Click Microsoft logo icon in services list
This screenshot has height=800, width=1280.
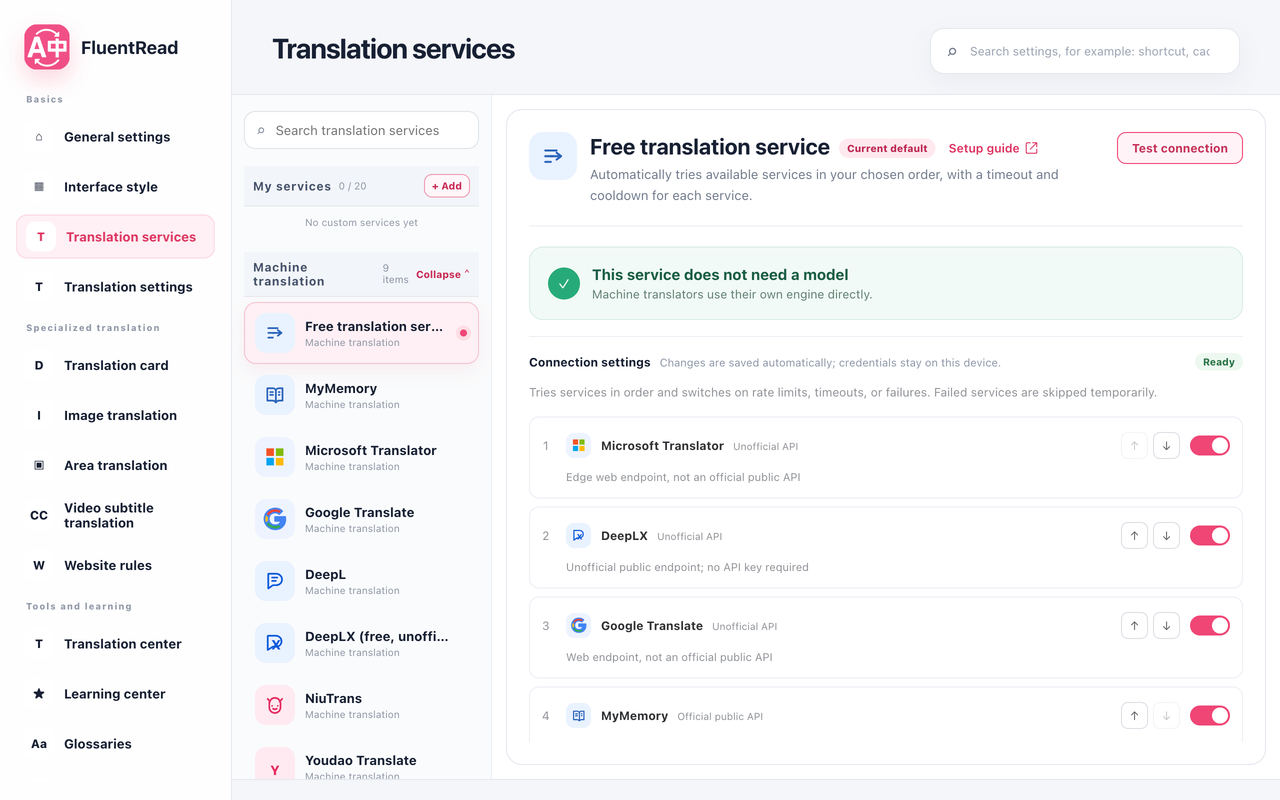tap(275, 457)
